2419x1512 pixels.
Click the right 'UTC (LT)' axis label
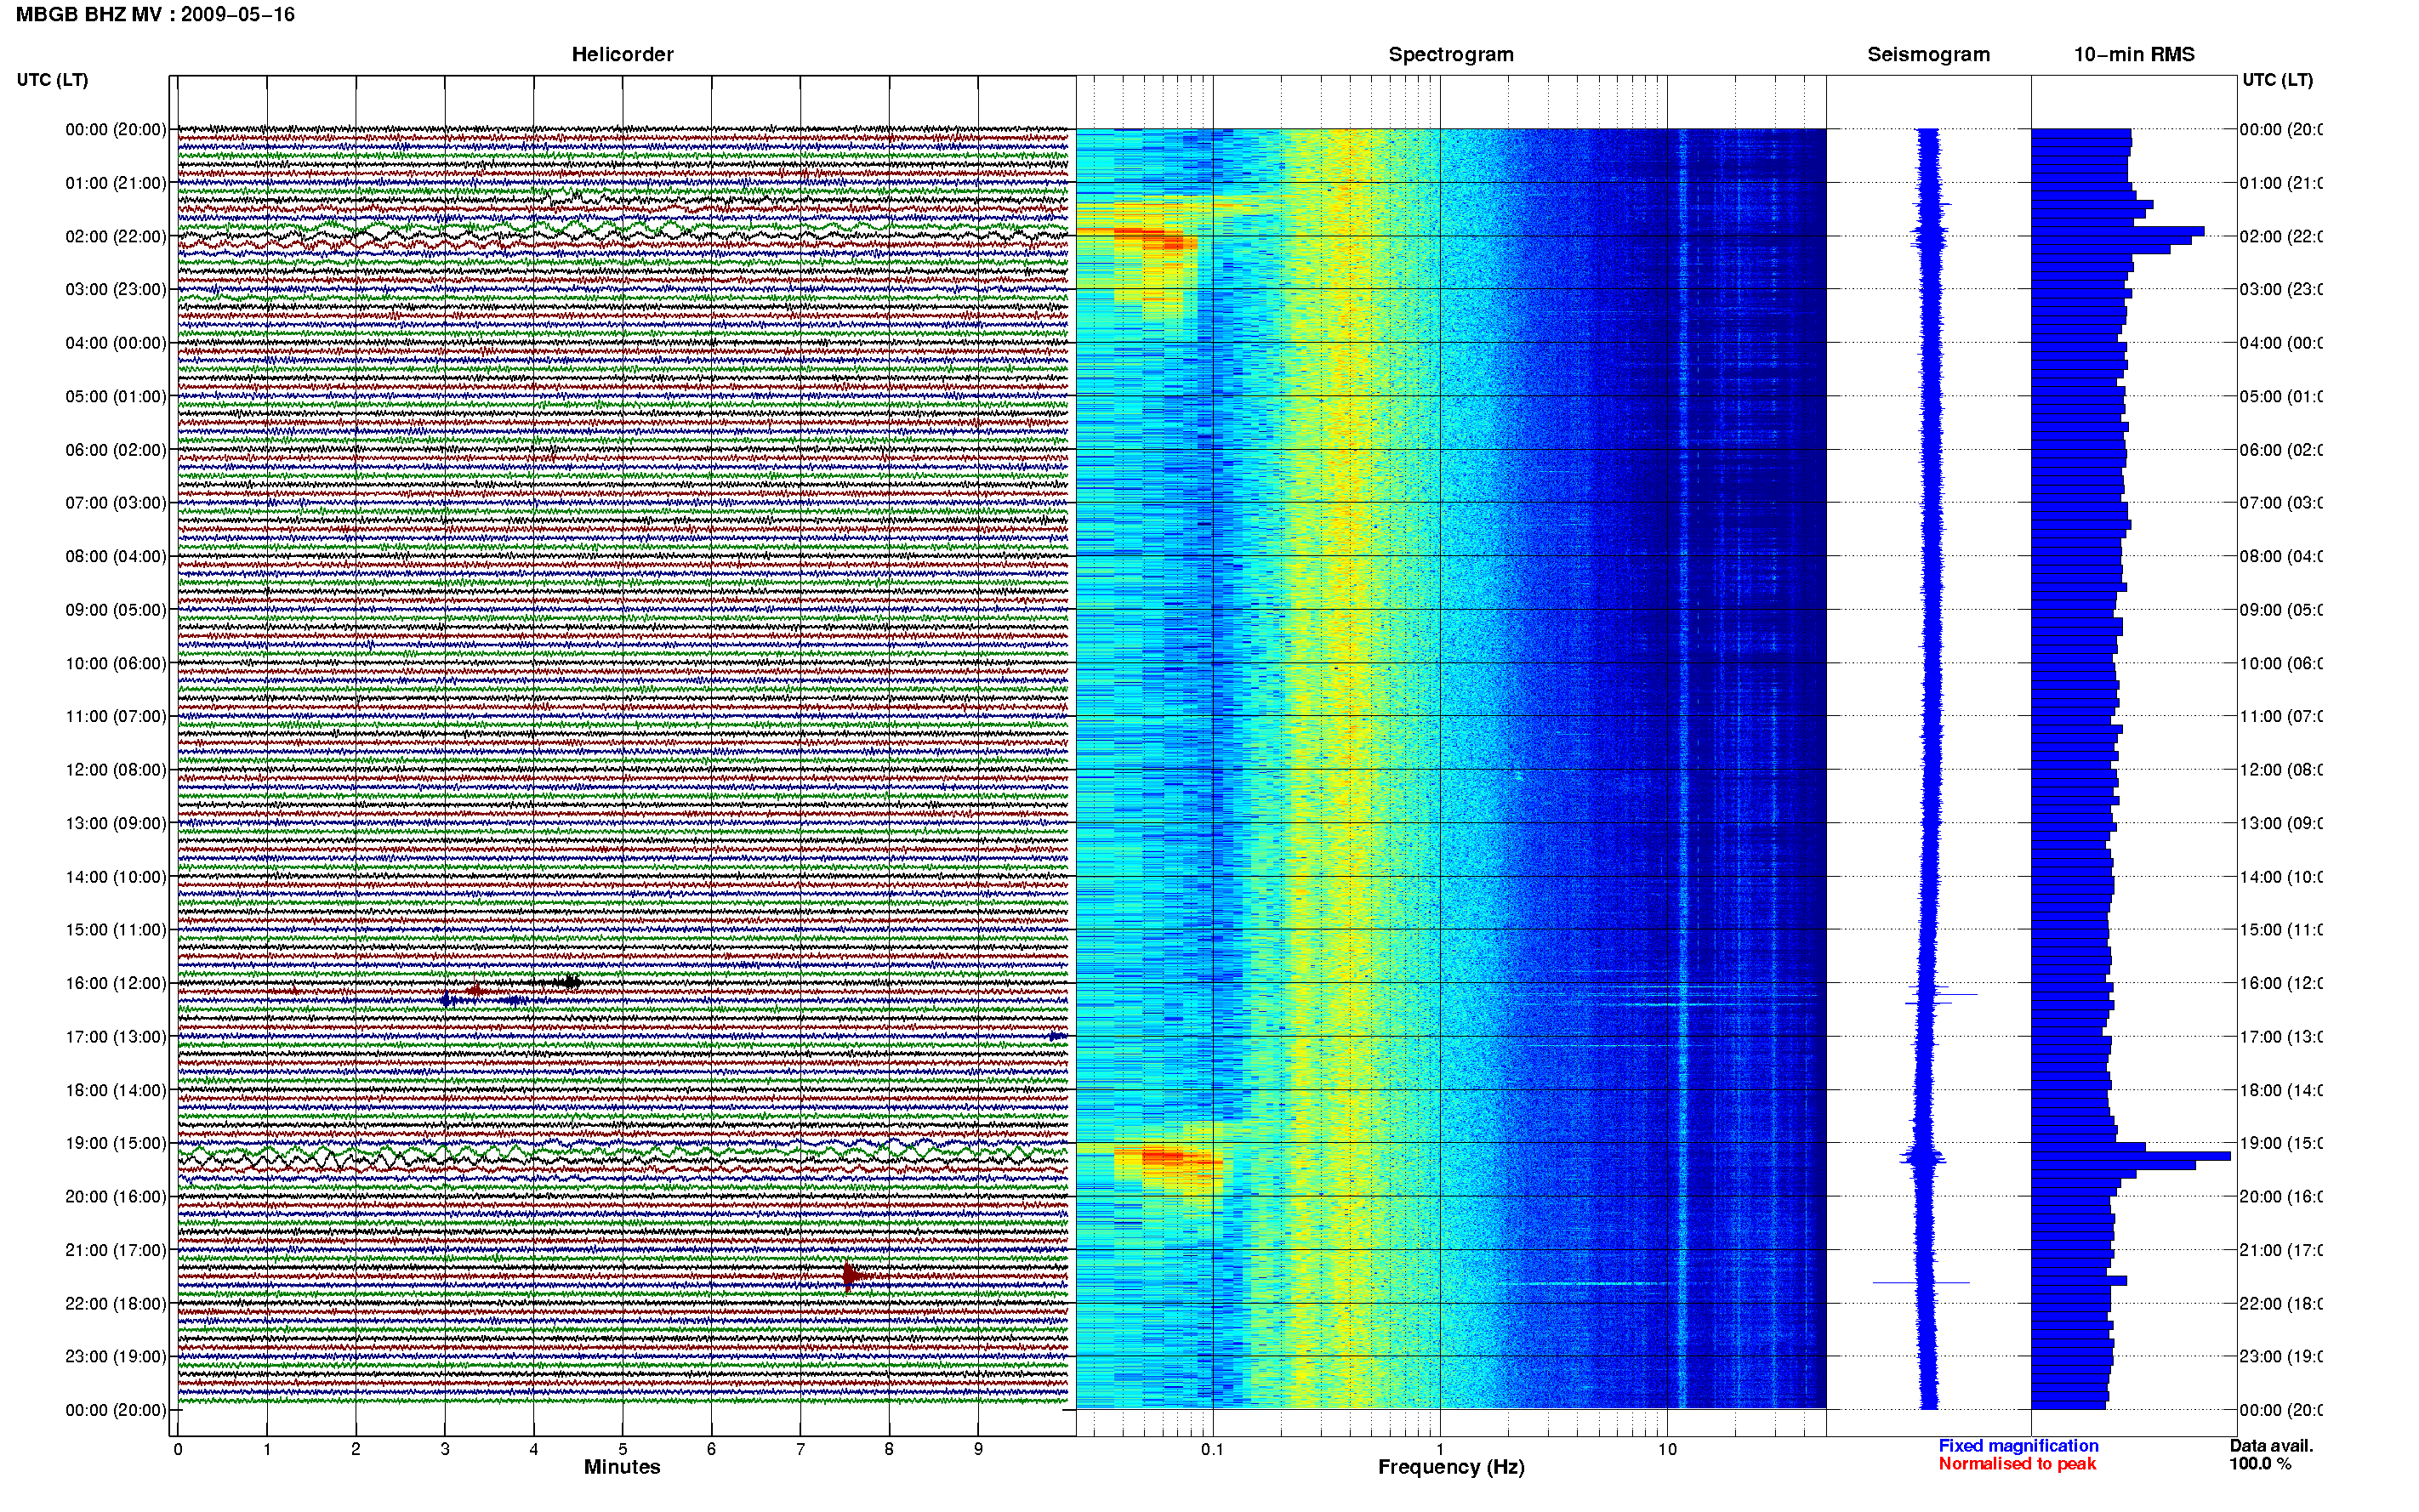coord(2277,80)
